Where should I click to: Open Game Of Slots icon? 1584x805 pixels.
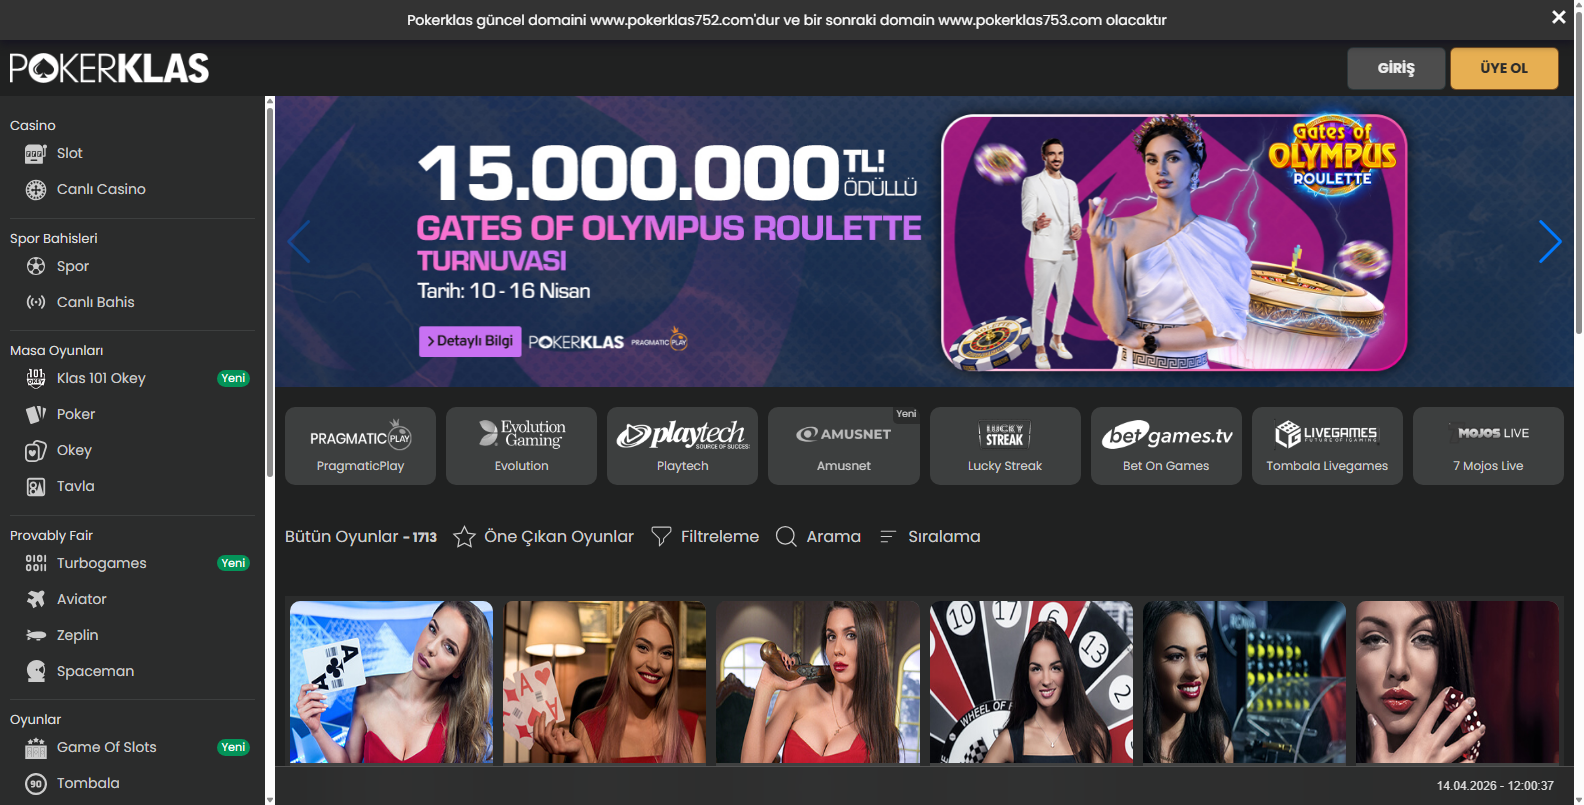coord(36,747)
